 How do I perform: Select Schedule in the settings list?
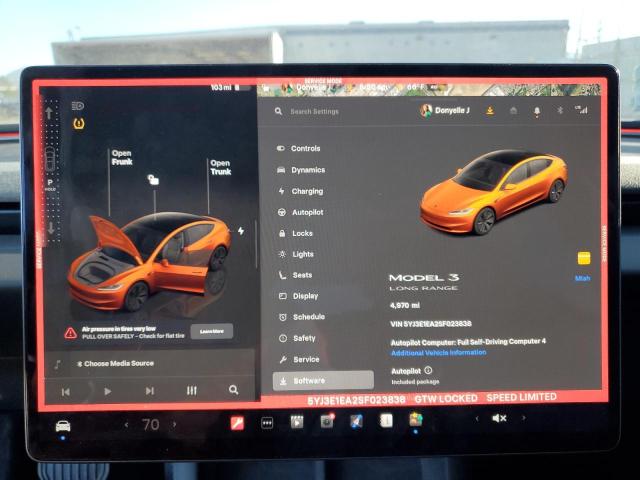302,317
